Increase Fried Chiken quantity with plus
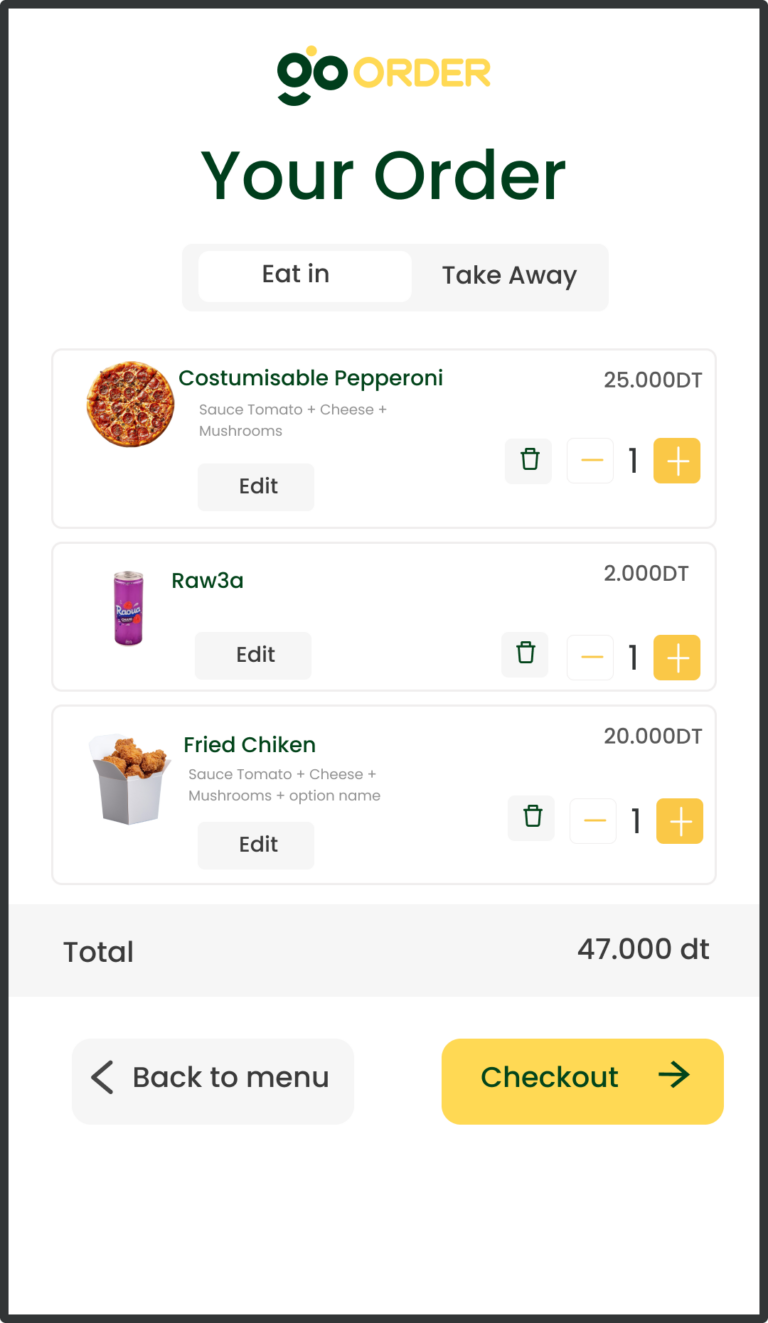This screenshot has width=768, height=1323. [680, 821]
